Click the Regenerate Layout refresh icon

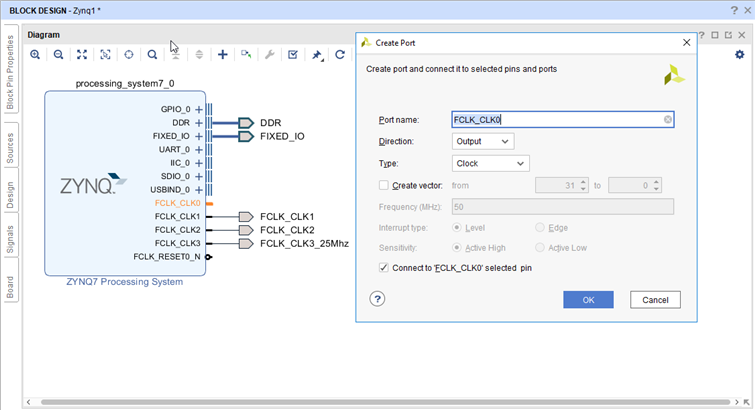pos(340,55)
